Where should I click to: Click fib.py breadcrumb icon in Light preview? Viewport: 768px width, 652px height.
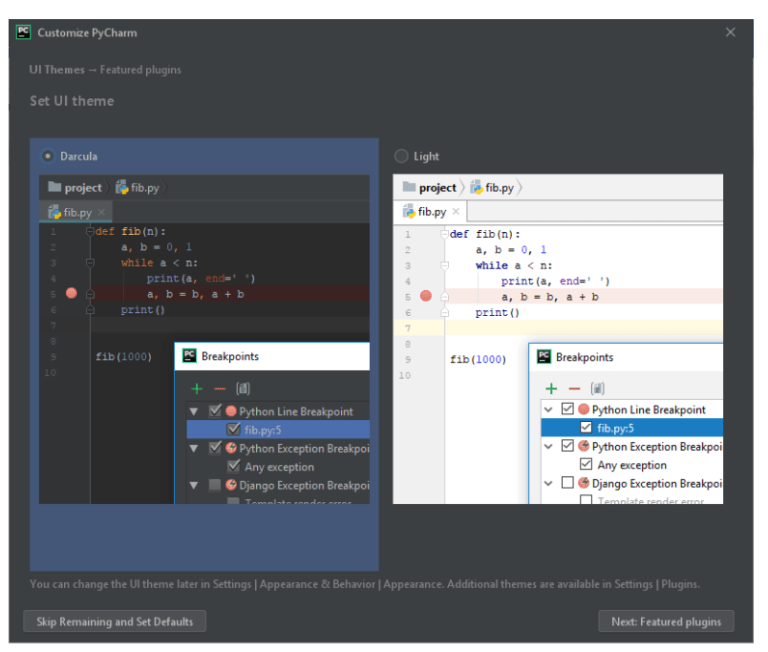(x=477, y=187)
